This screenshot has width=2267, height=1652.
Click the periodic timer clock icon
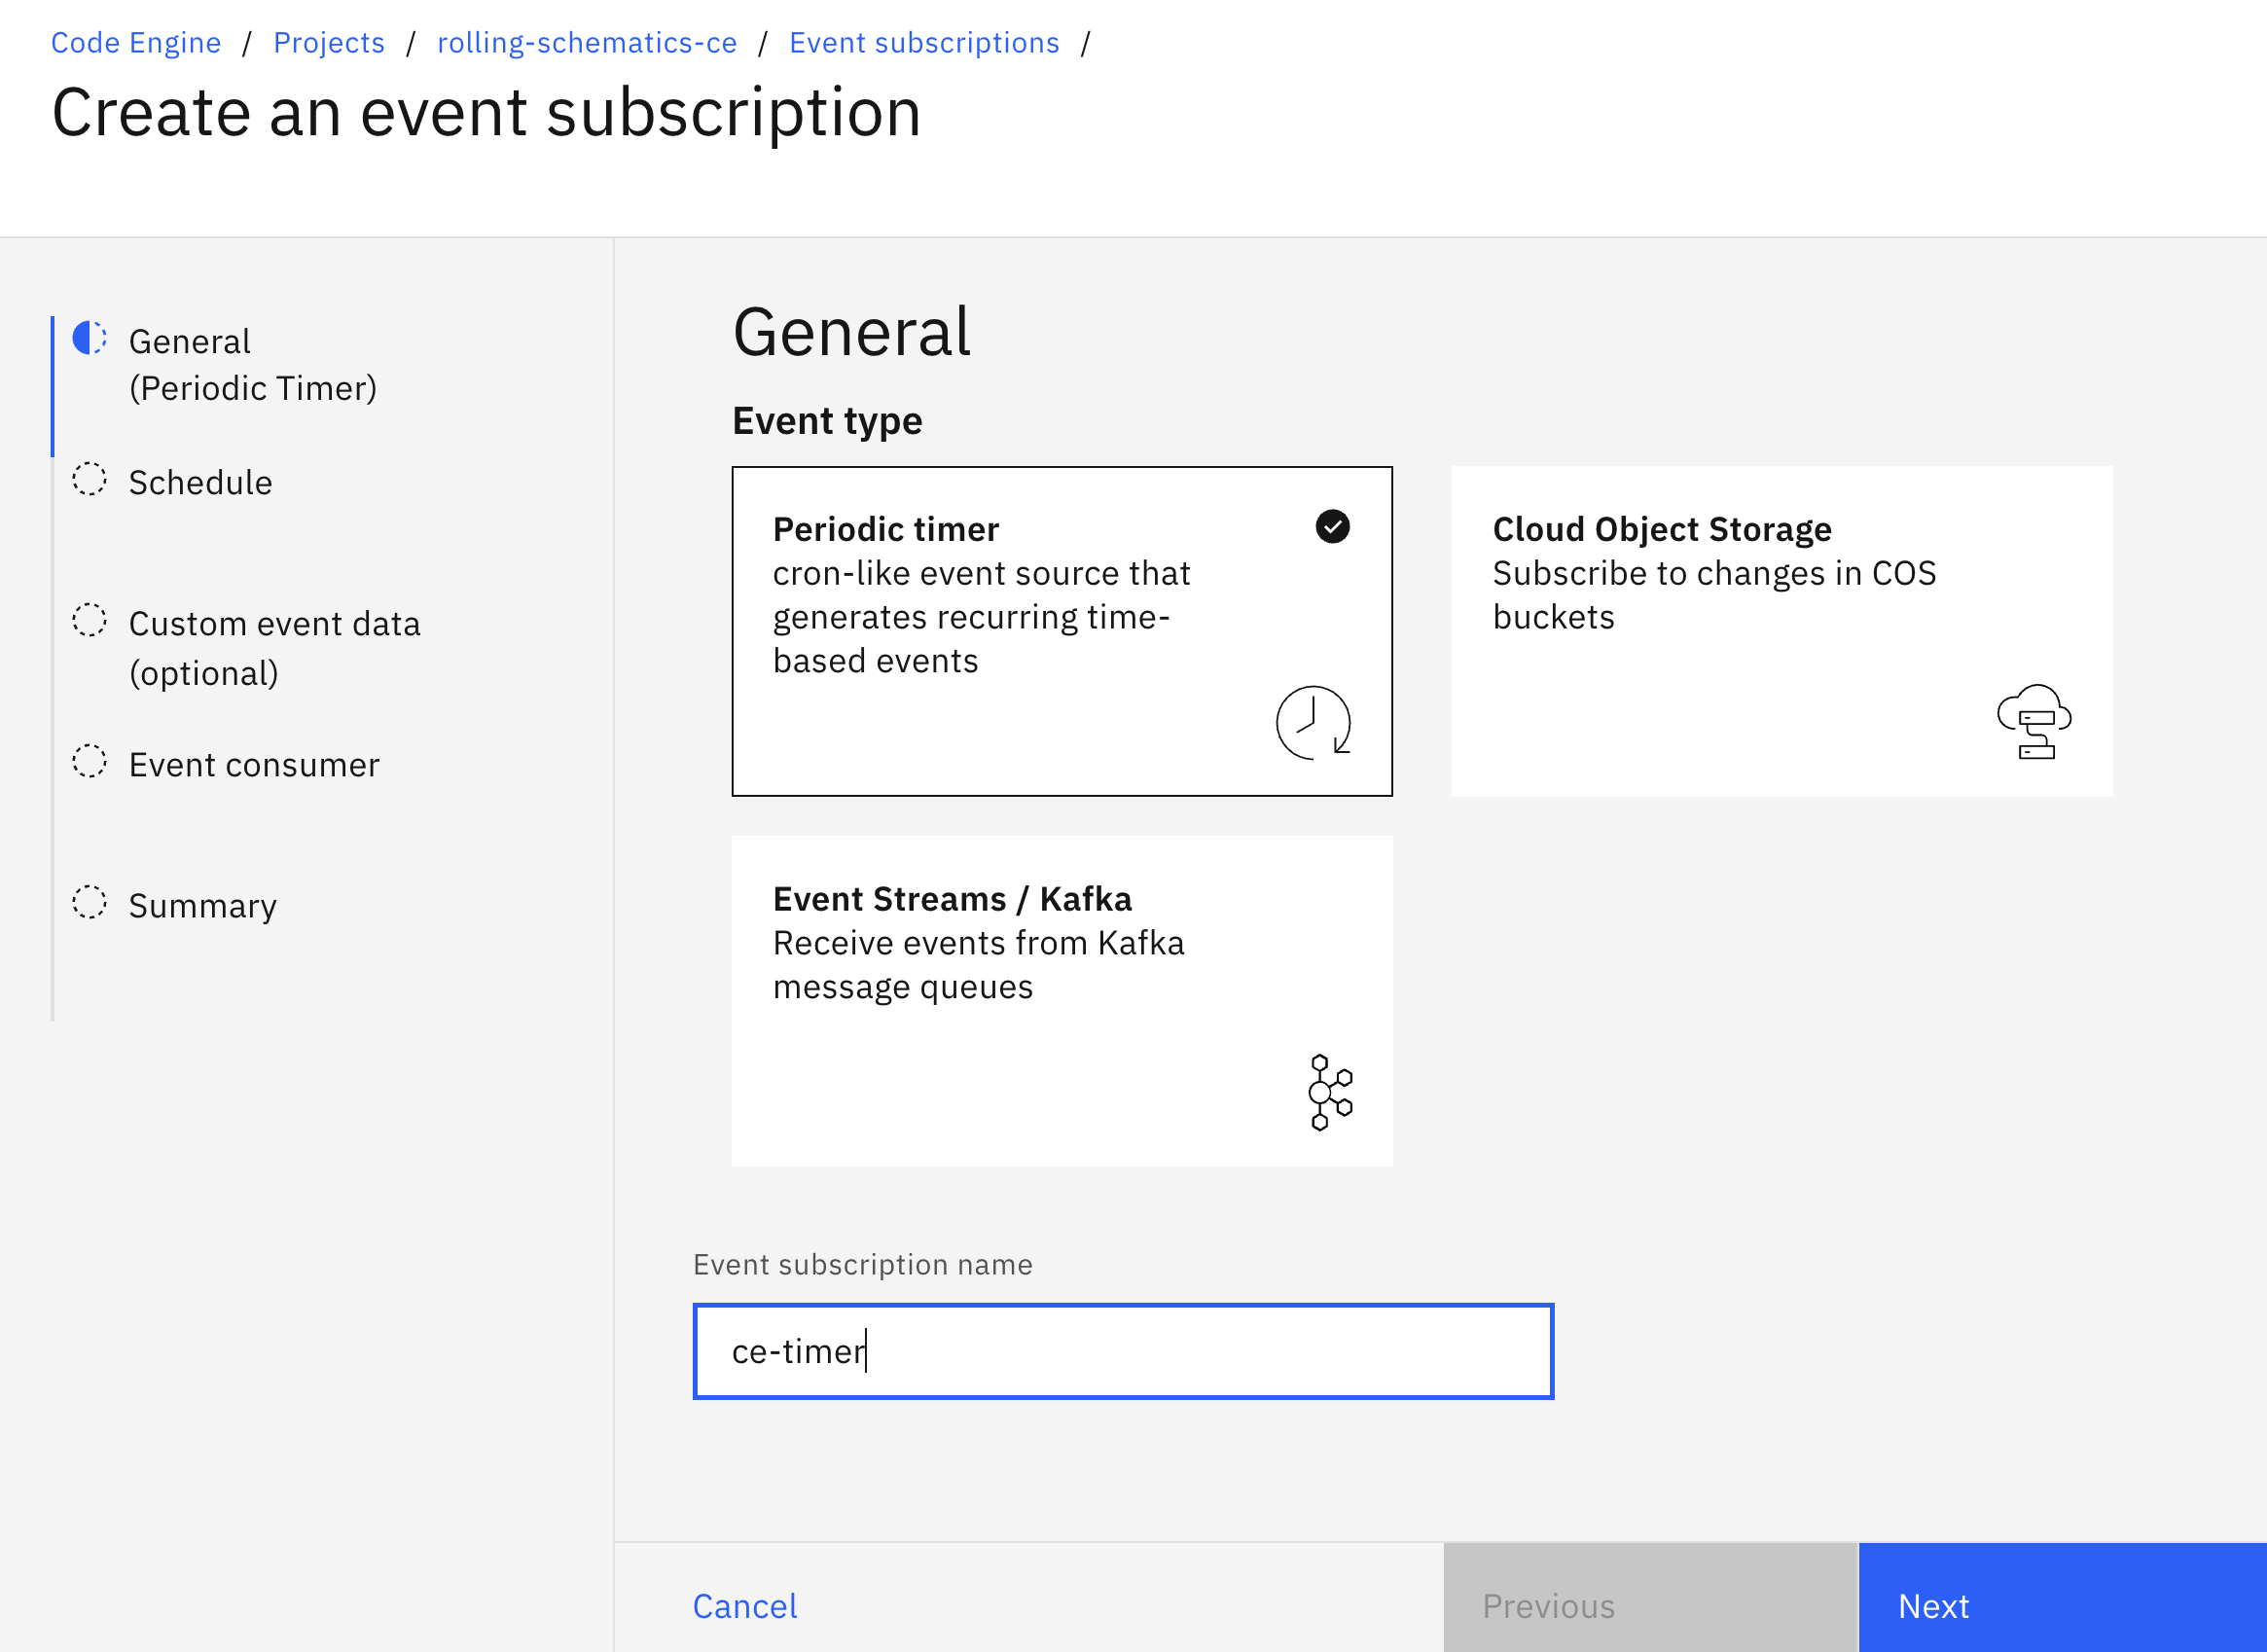pyautogui.click(x=1313, y=723)
